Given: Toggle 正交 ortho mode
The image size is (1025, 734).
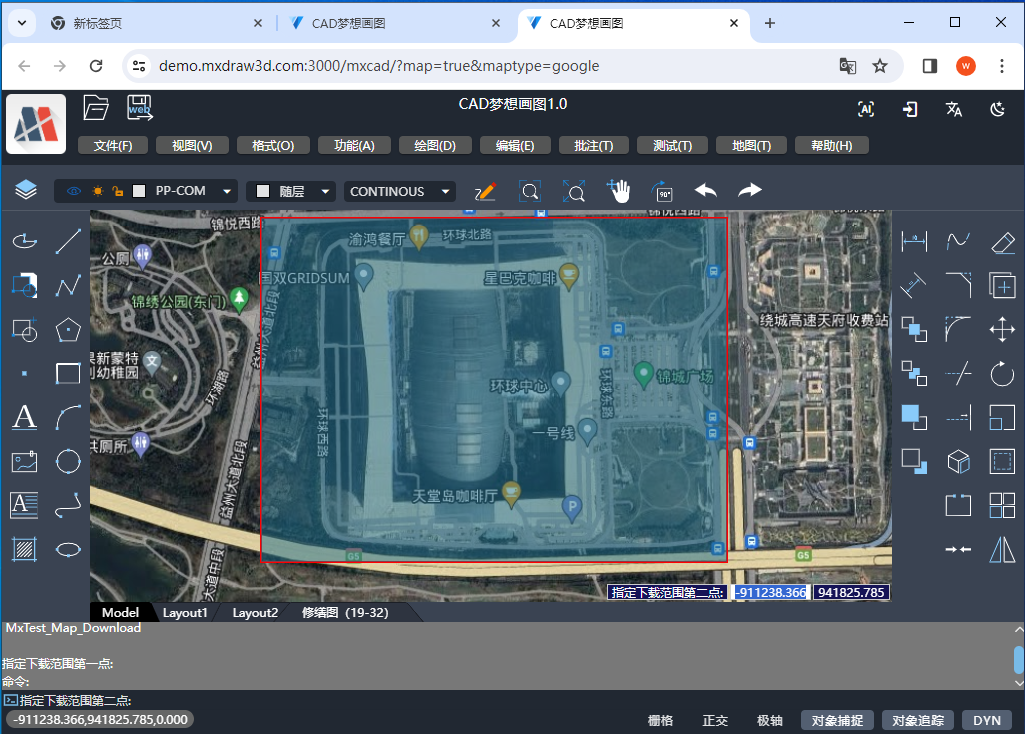Looking at the screenshot, I should (x=715, y=720).
